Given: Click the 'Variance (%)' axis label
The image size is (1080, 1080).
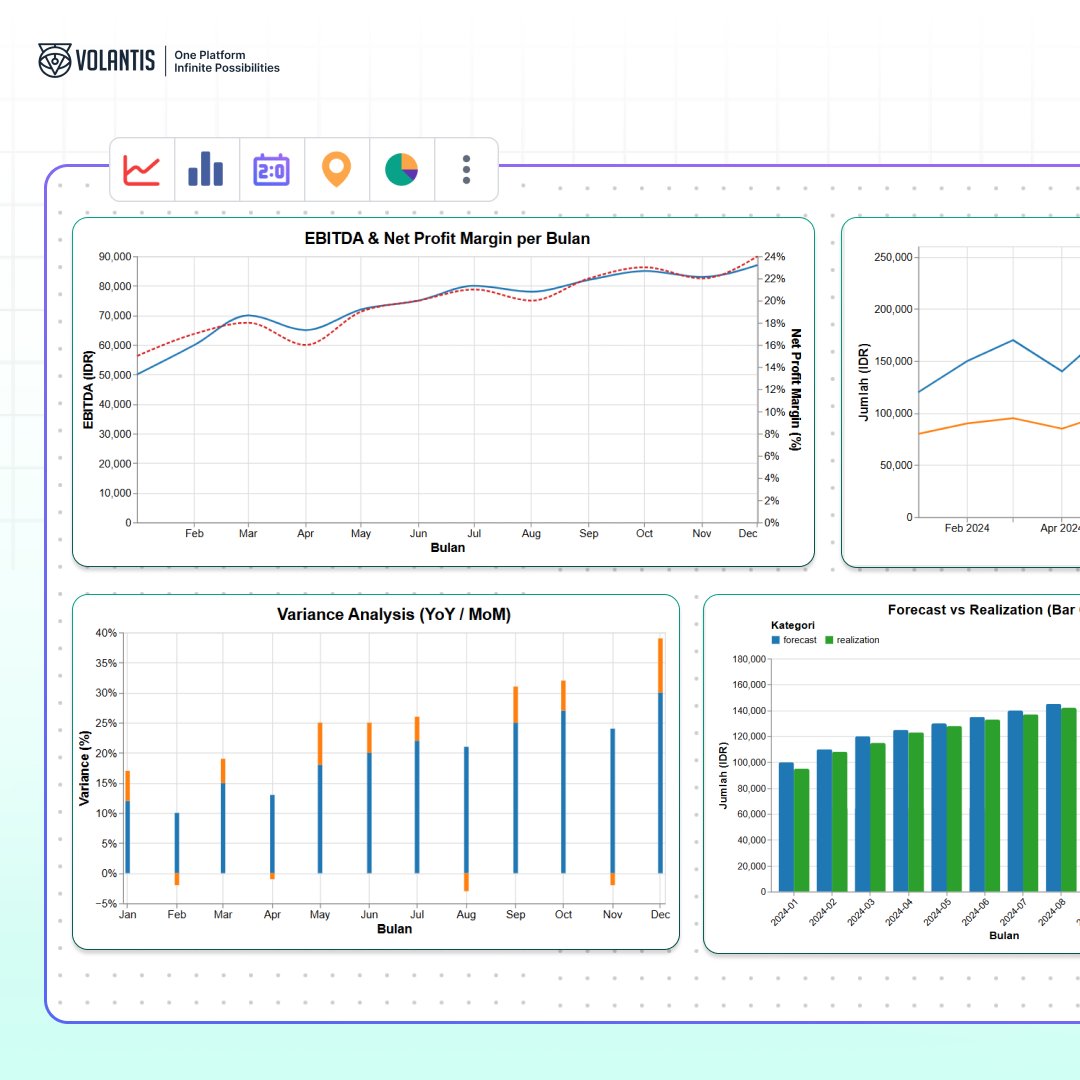Looking at the screenshot, I should tap(85, 768).
